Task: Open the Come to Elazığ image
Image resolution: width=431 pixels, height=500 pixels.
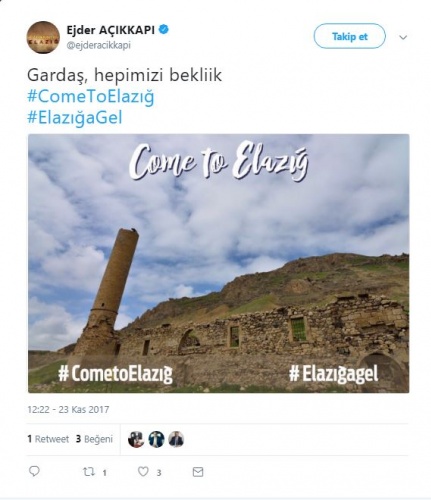Action: [x=219, y=263]
